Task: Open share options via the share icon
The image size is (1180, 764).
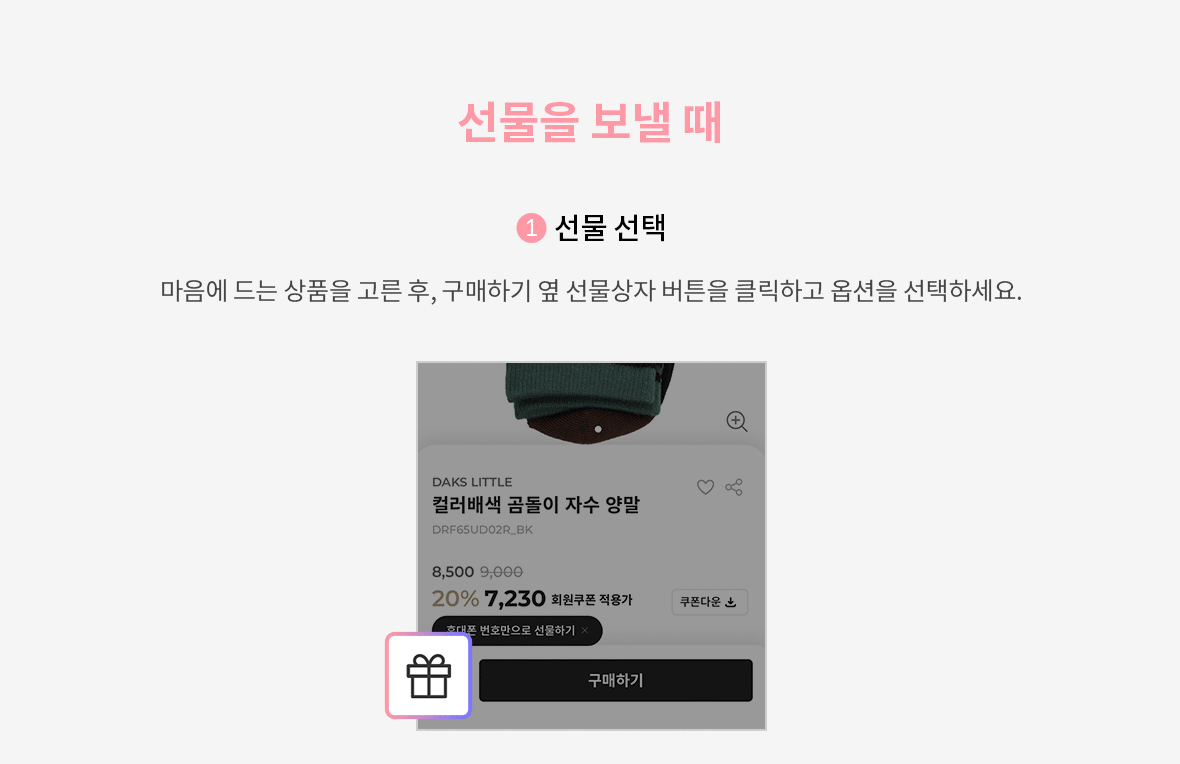Action: pyautogui.click(x=734, y=487)
